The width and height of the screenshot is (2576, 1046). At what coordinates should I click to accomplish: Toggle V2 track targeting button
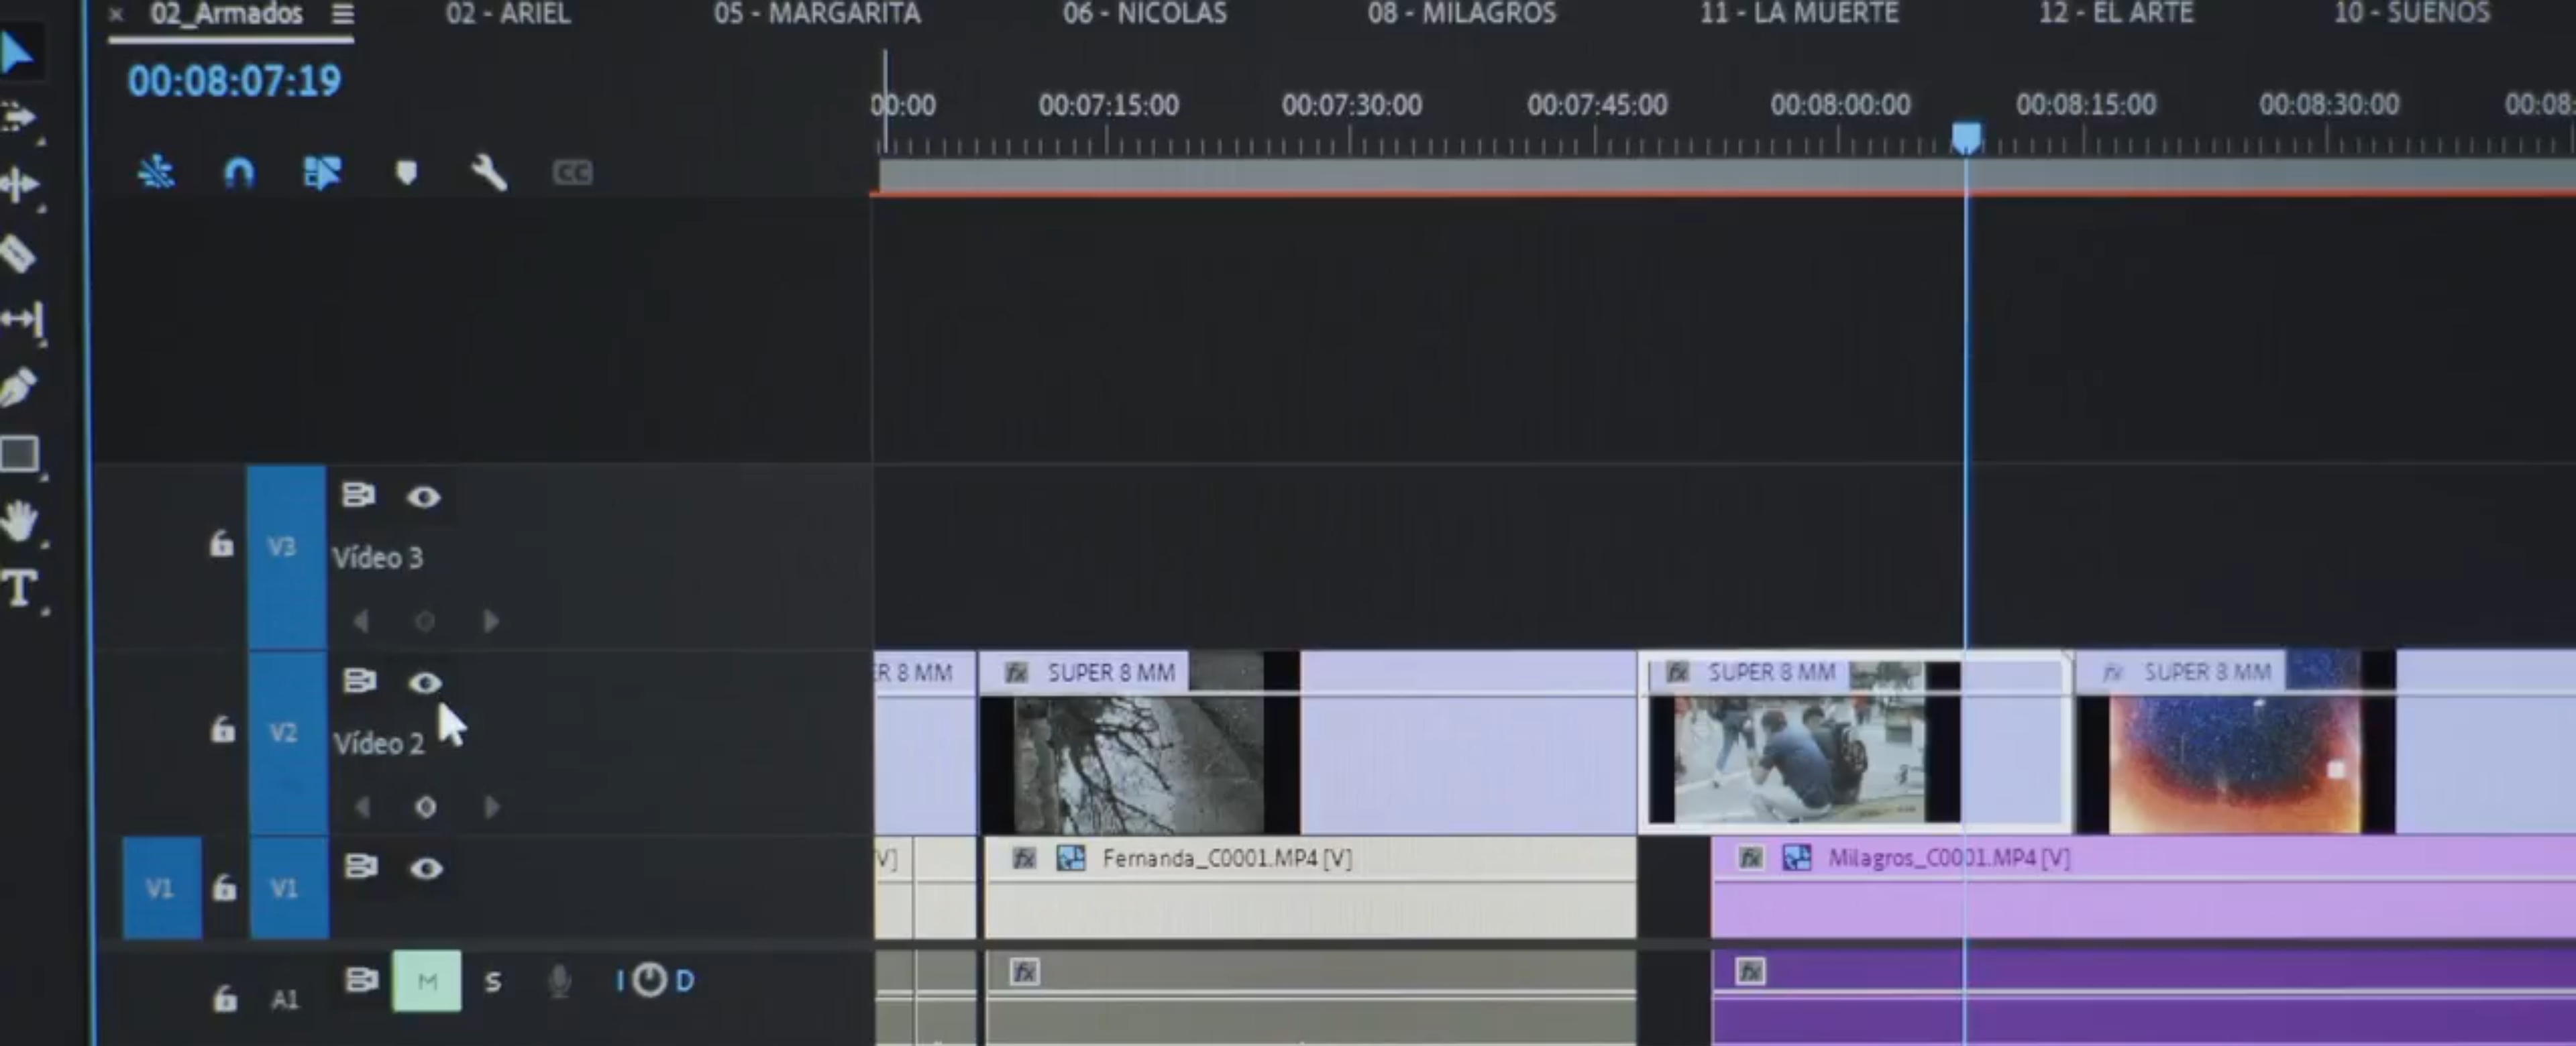288,742
